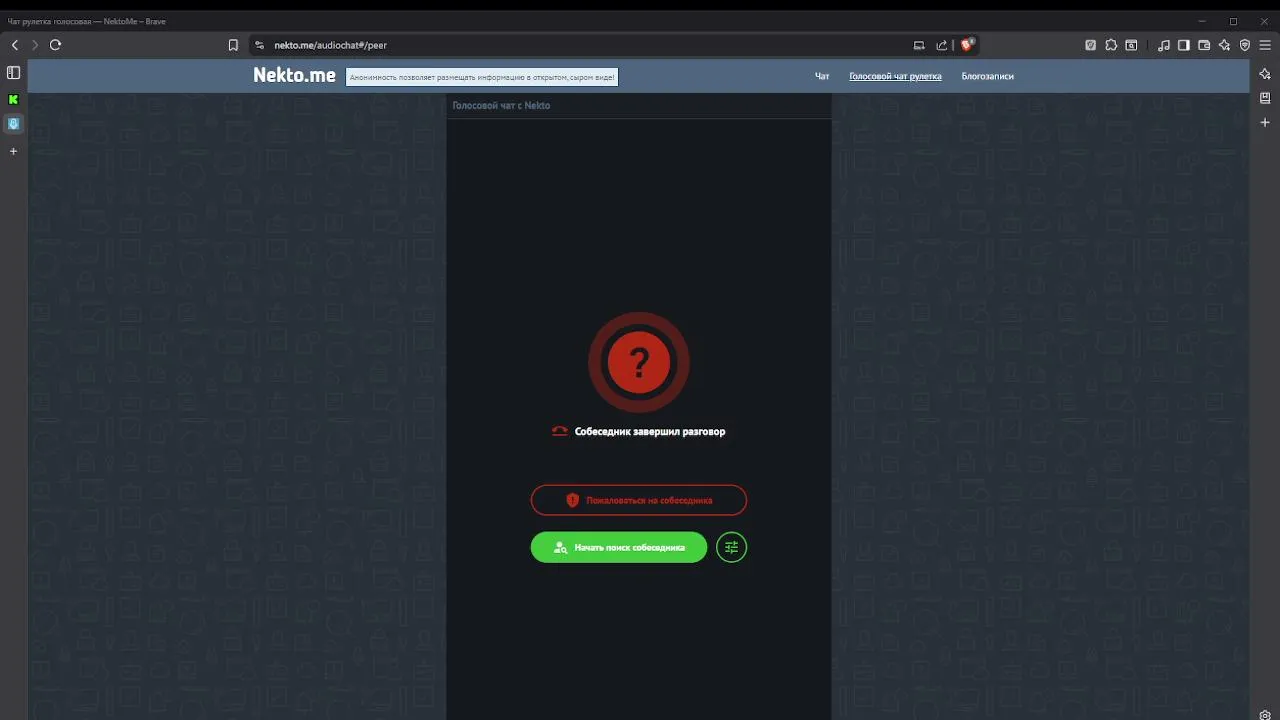
Task: Click the Nekto.me site logo
Action: (x=294, y=75)
